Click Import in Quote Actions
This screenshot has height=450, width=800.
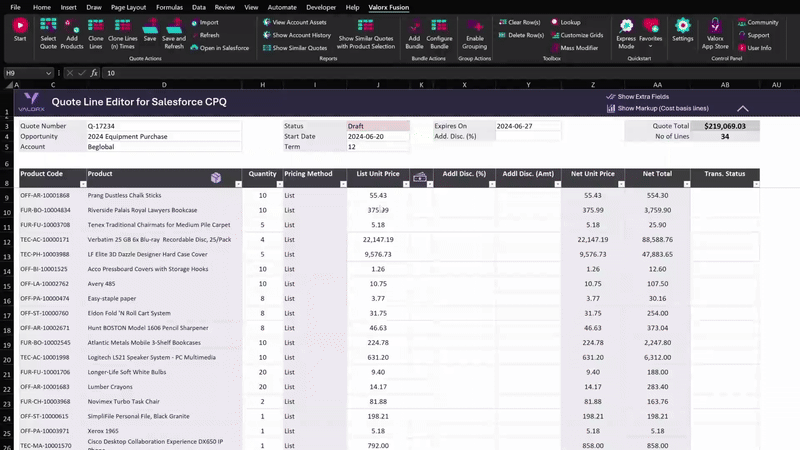[x=205, y=22]
